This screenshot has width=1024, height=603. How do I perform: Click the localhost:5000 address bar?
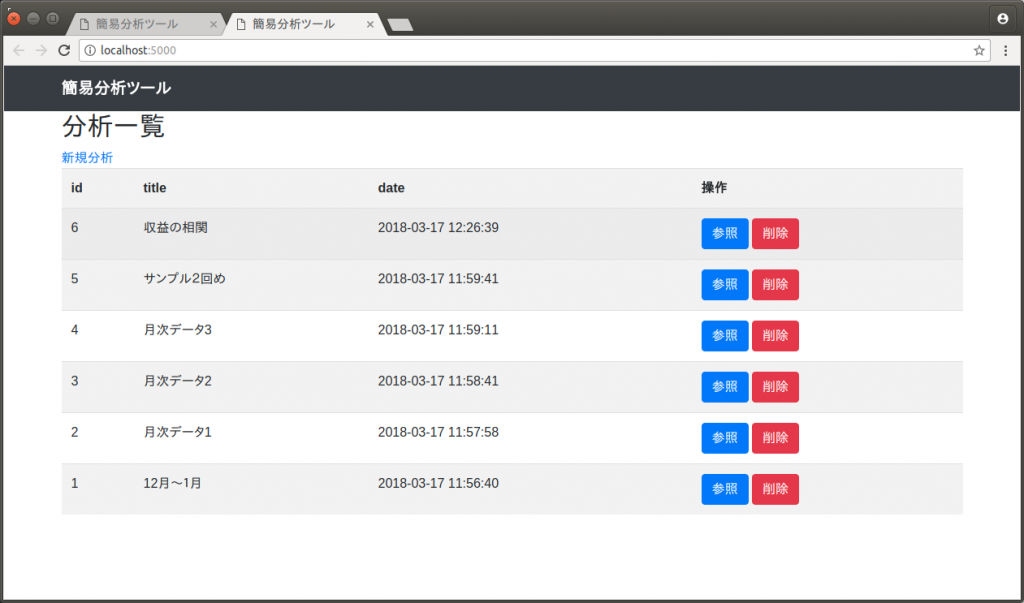pos(500,50)
